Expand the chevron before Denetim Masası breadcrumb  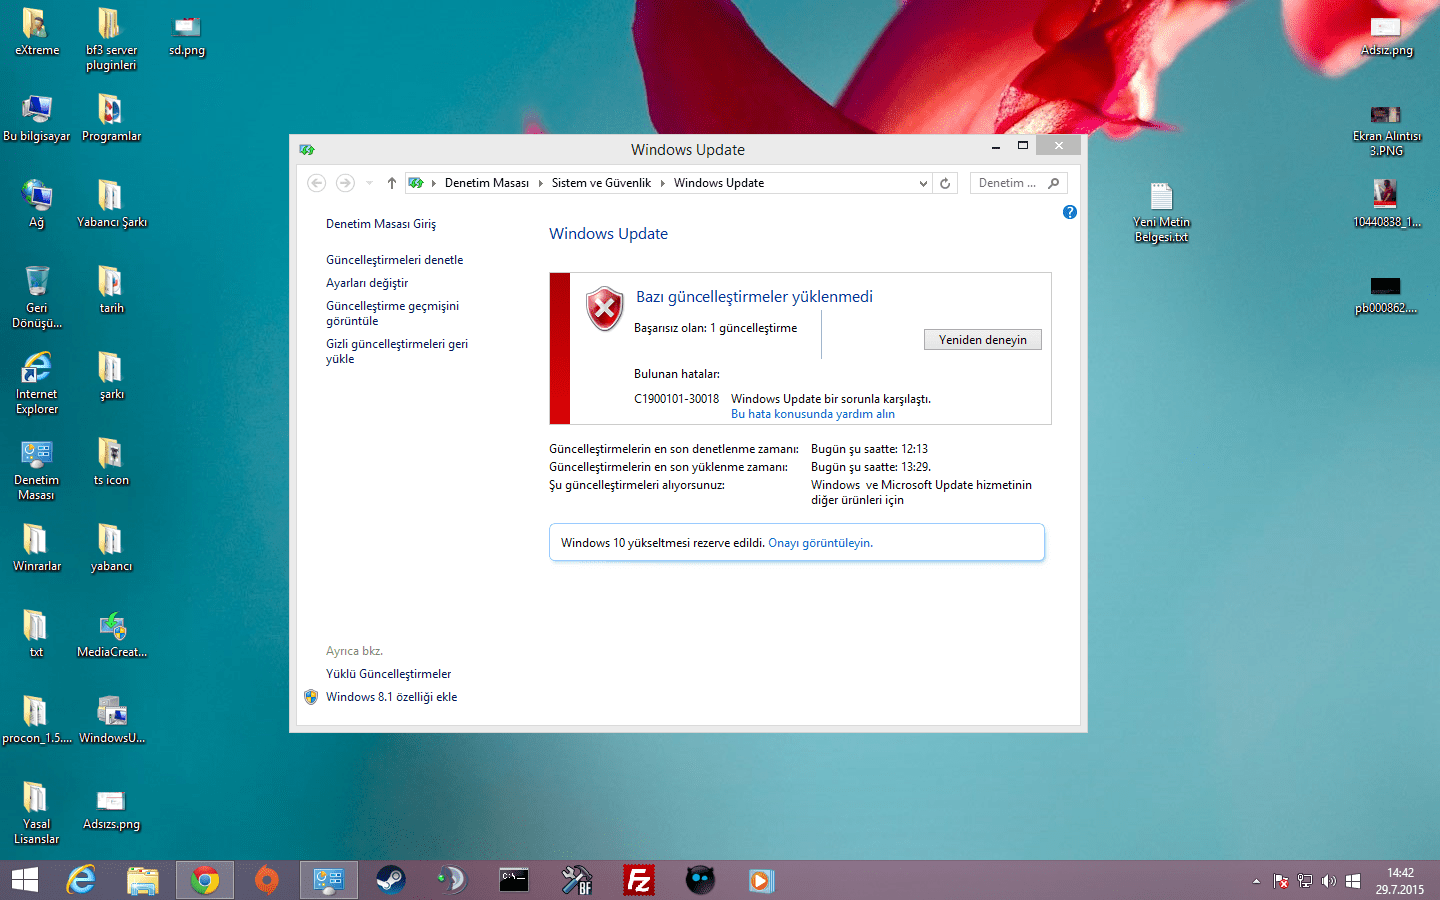(434, 183)
